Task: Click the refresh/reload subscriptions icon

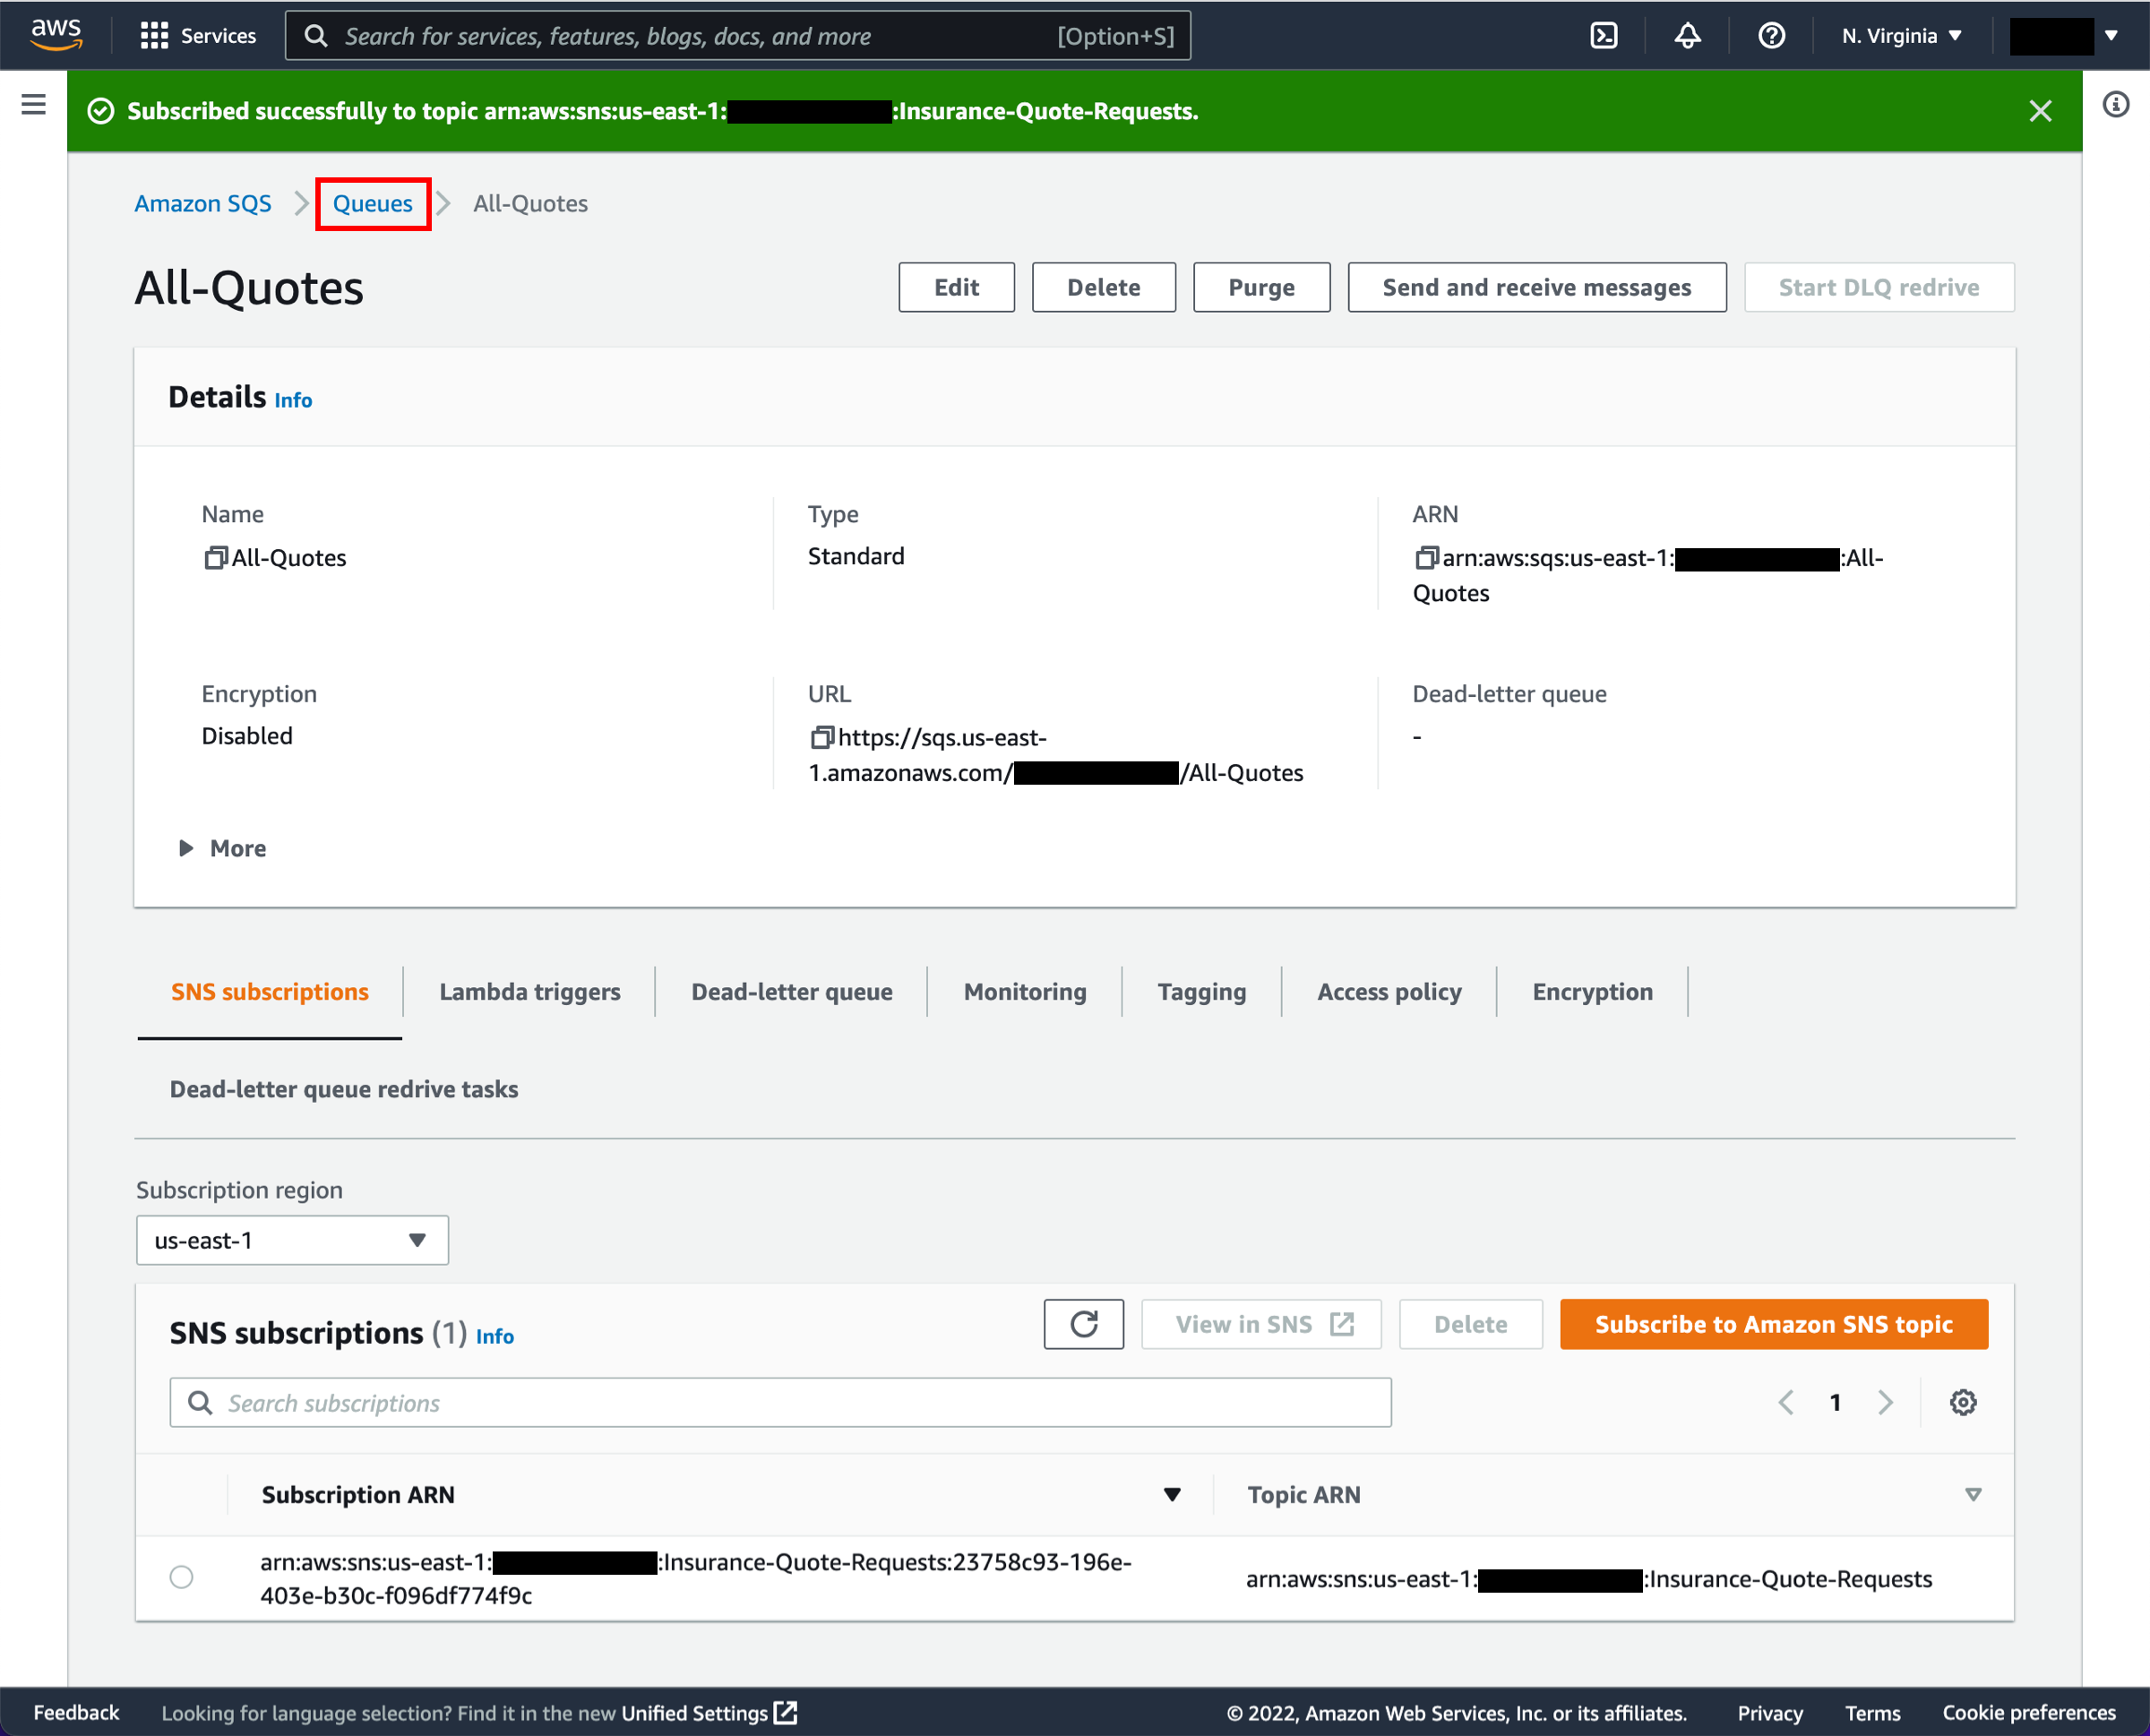Action: tap(1084, 1323)
